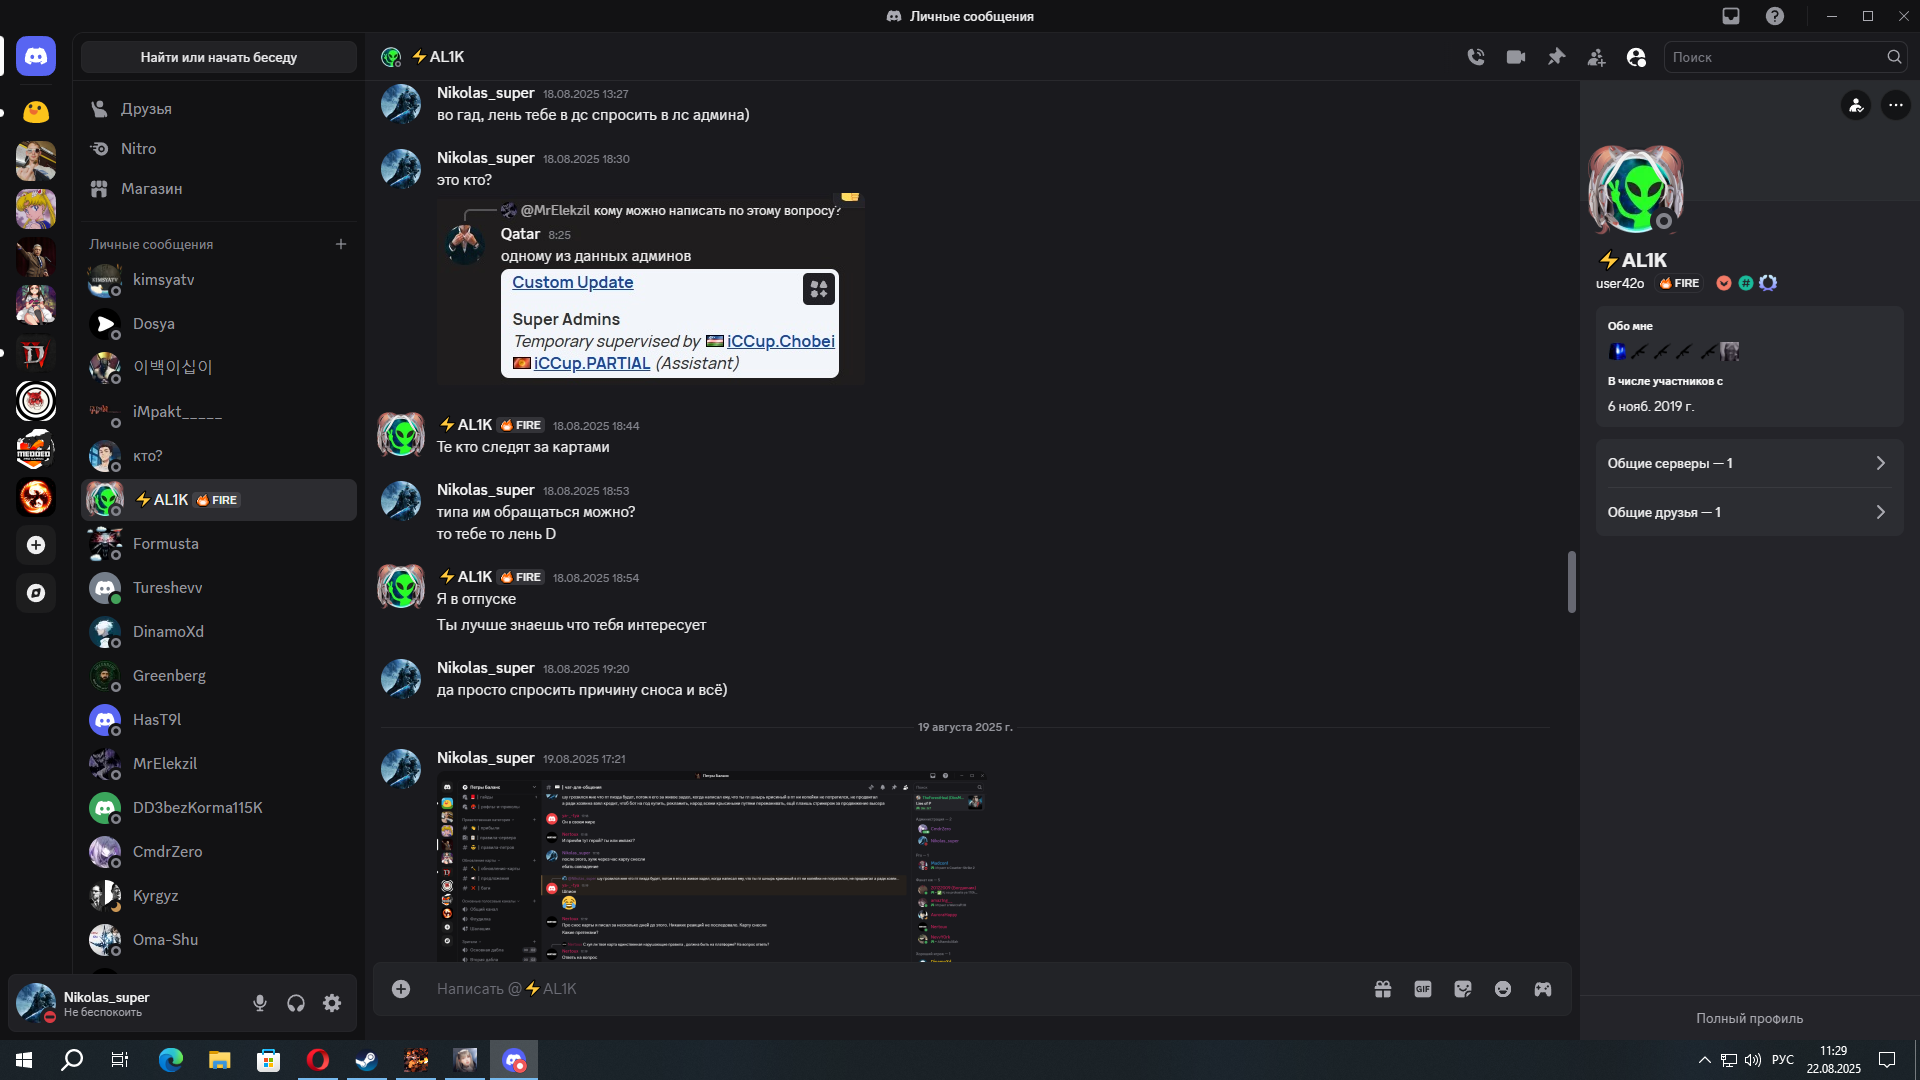The image size is (1920, 1080).
Task: Open Steam from the taskbar
Action: 366,1060
